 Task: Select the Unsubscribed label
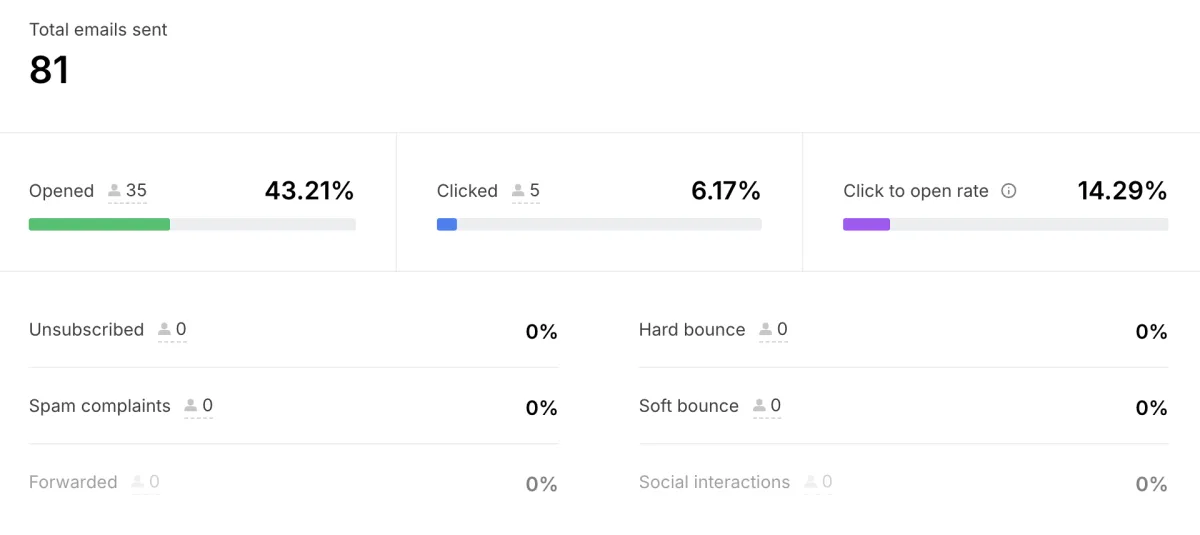coord(86,330)
